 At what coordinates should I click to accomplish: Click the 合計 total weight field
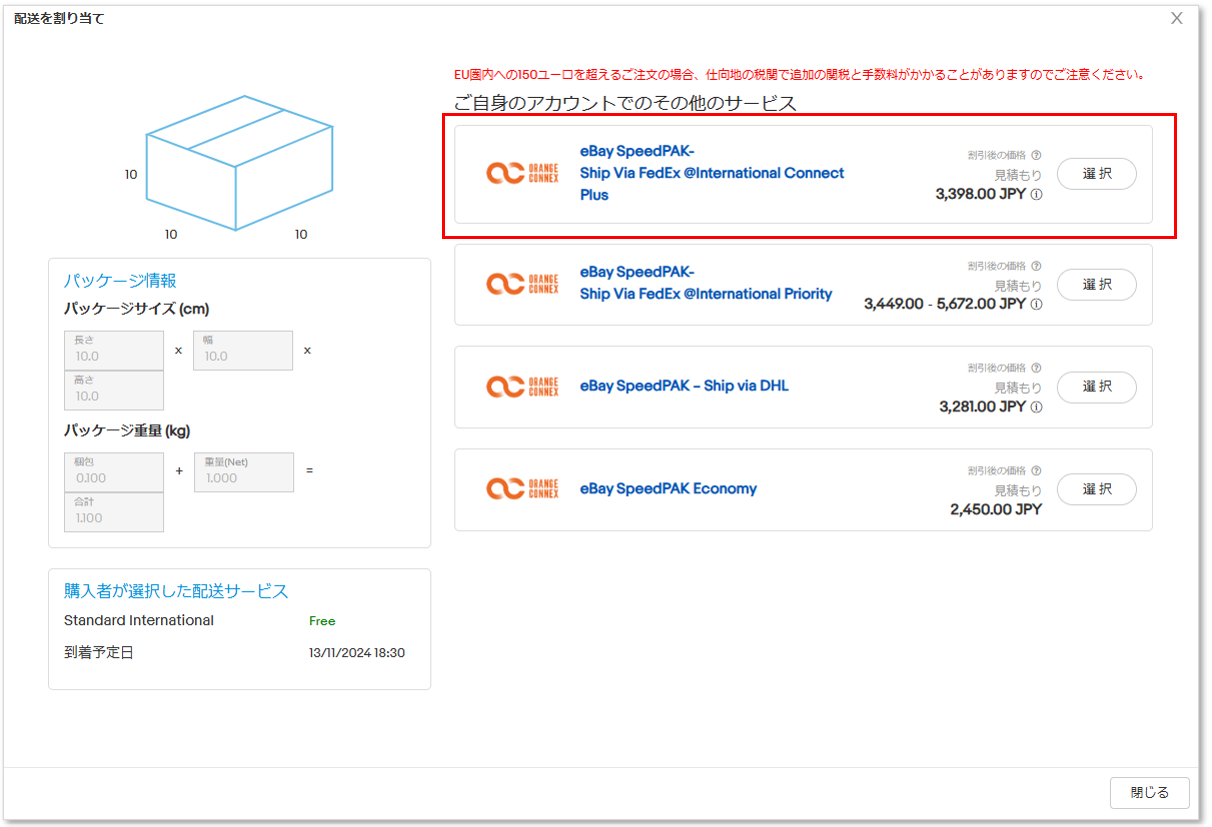113,512
